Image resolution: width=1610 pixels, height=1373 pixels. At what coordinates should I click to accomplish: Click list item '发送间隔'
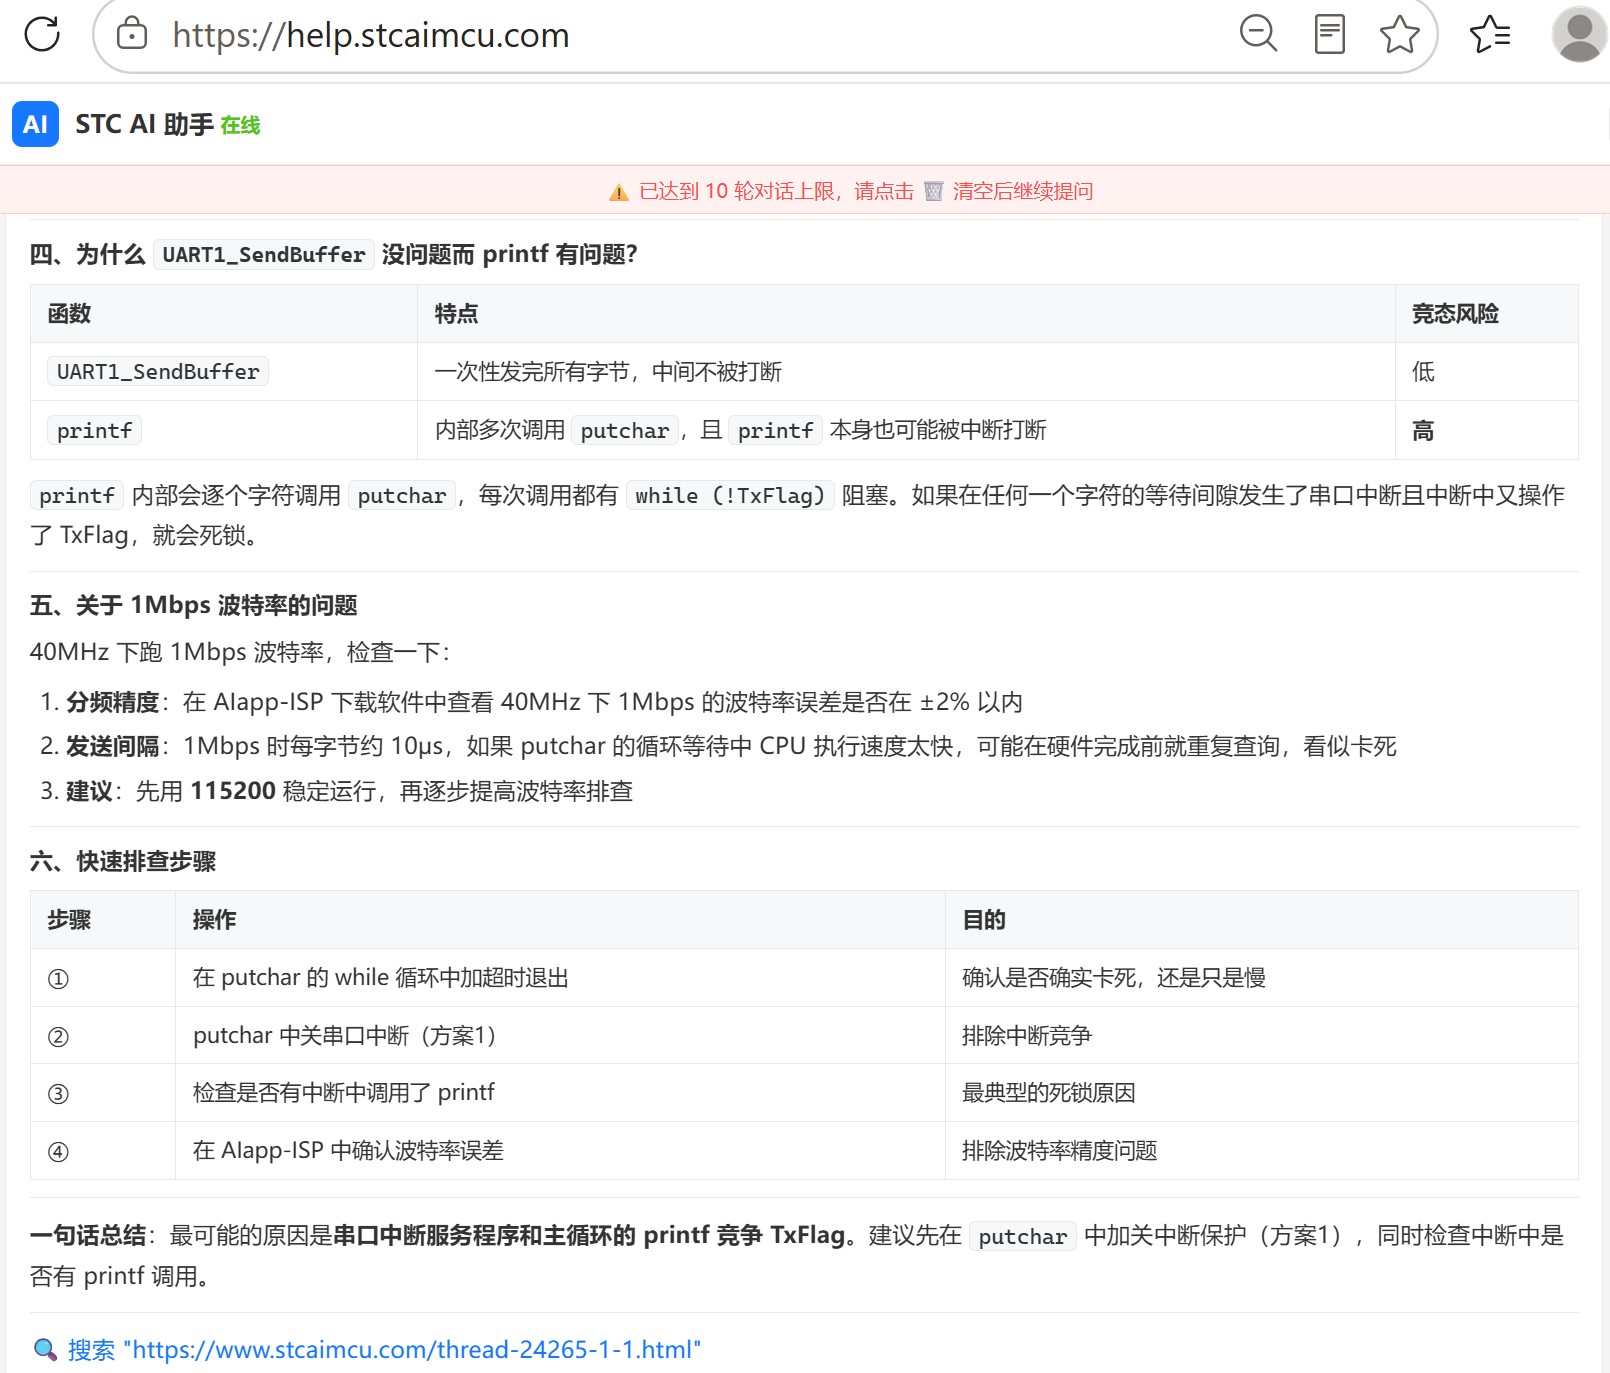click(113, 746)
